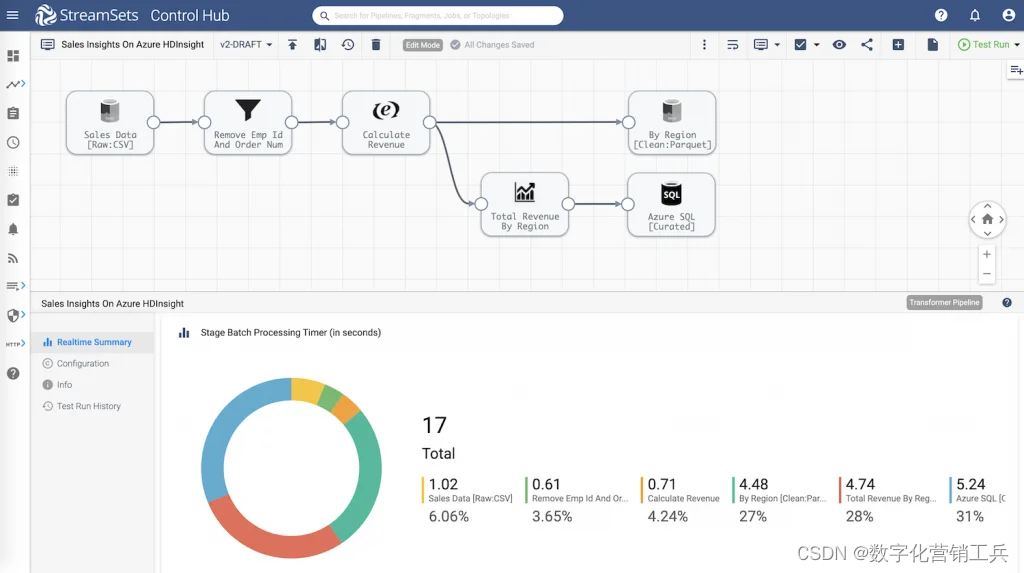This screenshot has height=573, width=1024.
Task: Toggle the preview eye icon
Action: [839, 44]
